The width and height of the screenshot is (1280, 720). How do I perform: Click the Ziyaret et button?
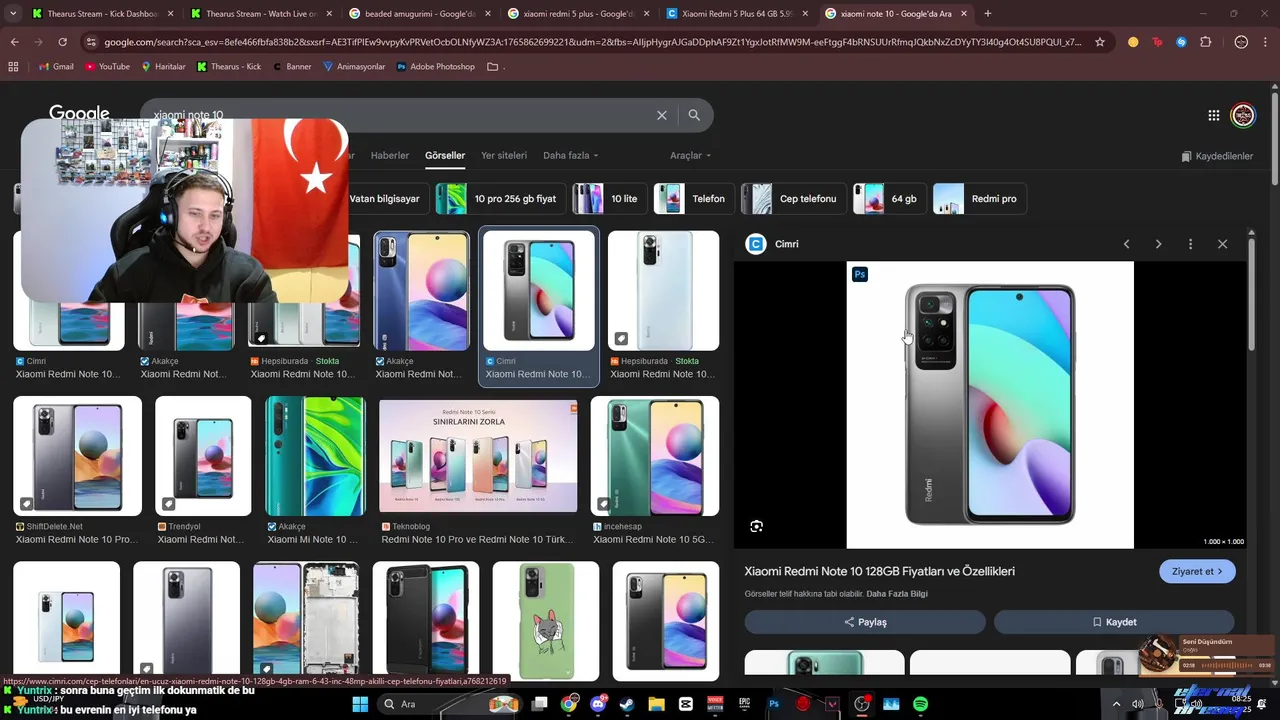[1197, 571]
